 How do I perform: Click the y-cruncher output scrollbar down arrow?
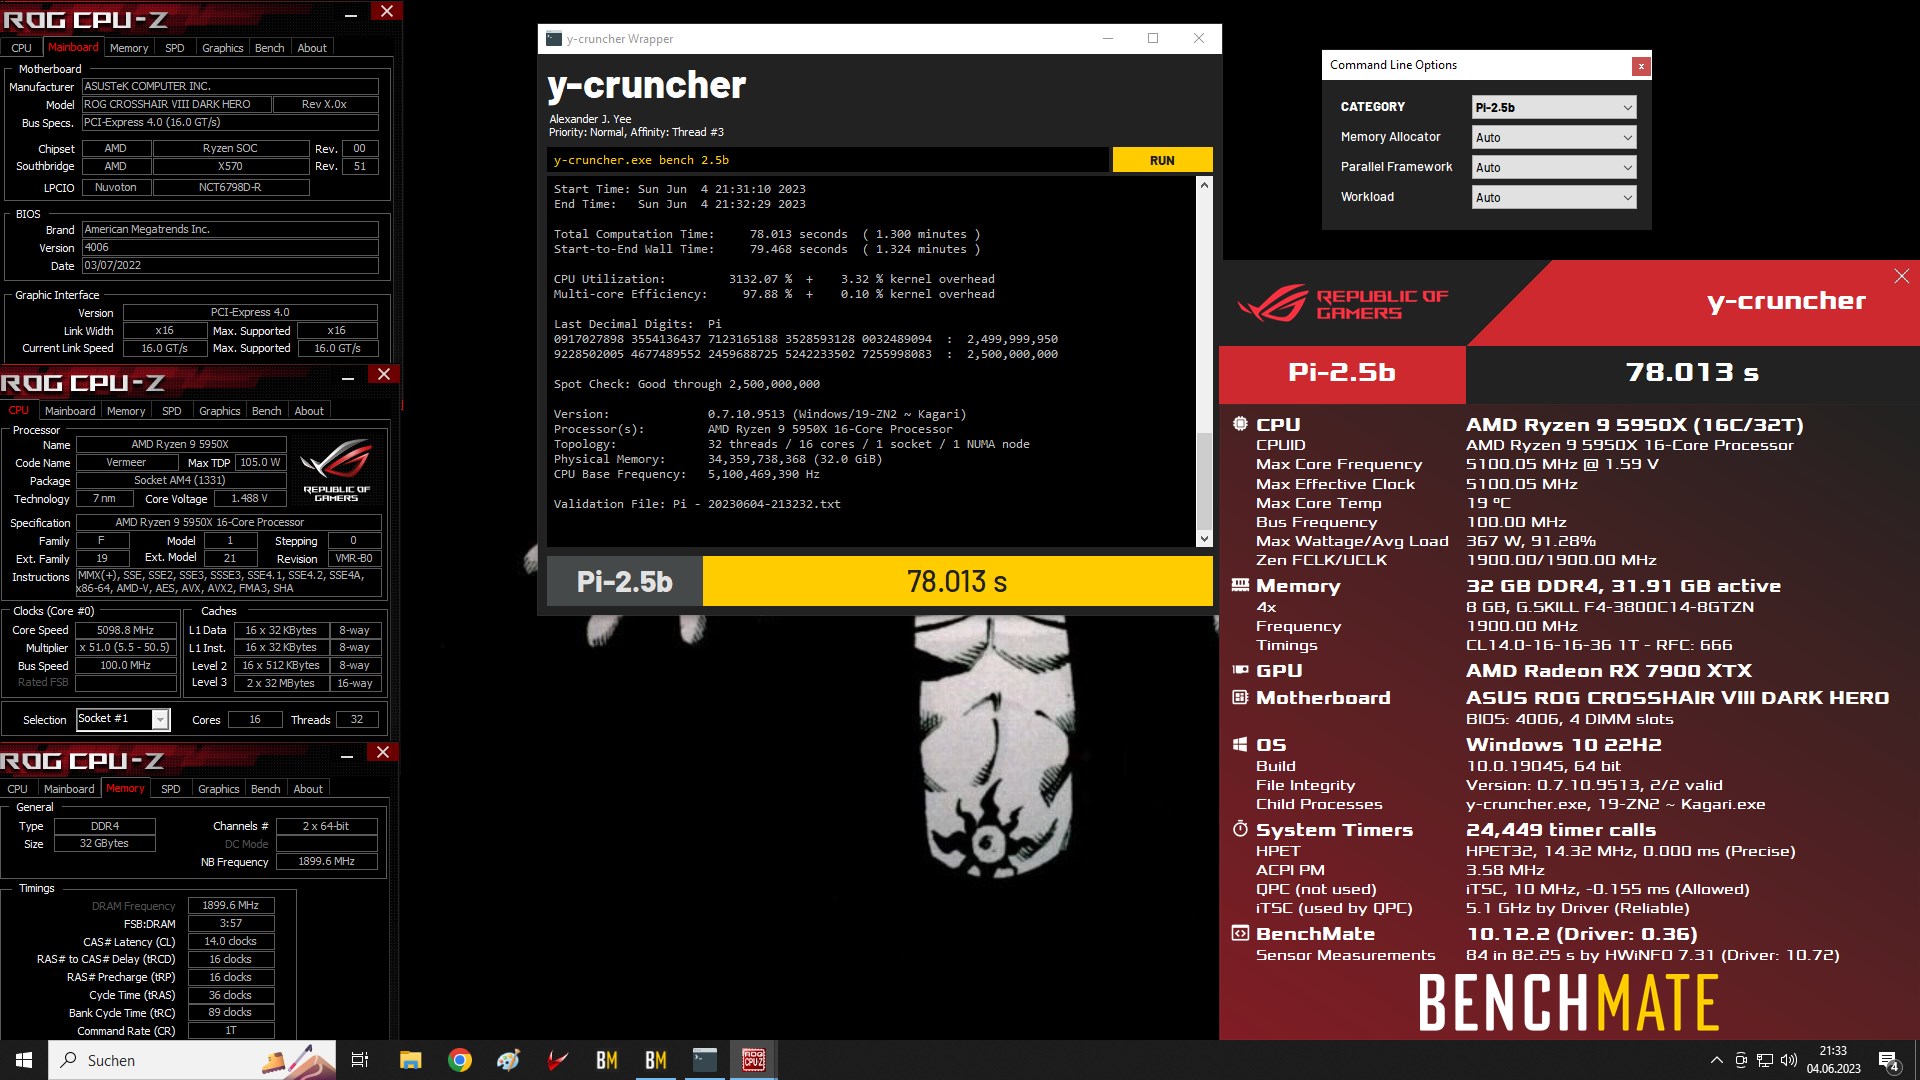click(x=1204, y=539)
